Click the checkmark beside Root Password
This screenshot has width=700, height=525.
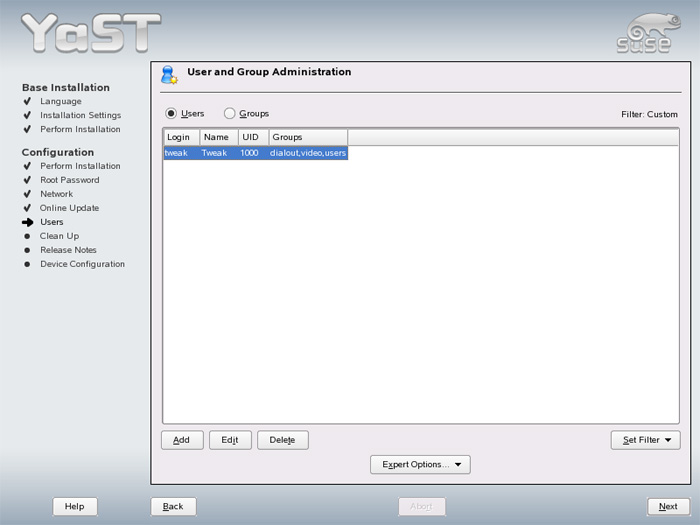[27, 180]
